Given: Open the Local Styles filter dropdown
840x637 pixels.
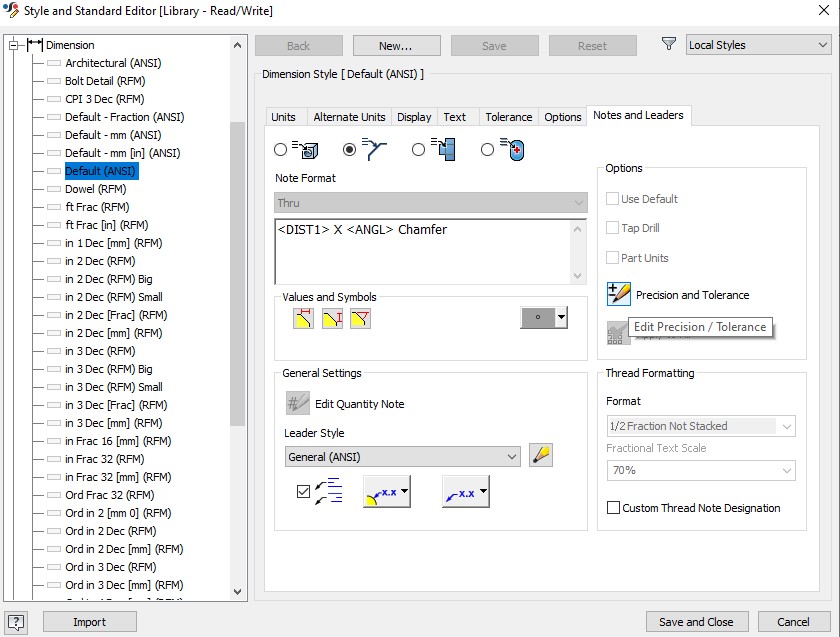Looking at the screenshot, I should tap(759, 45).
